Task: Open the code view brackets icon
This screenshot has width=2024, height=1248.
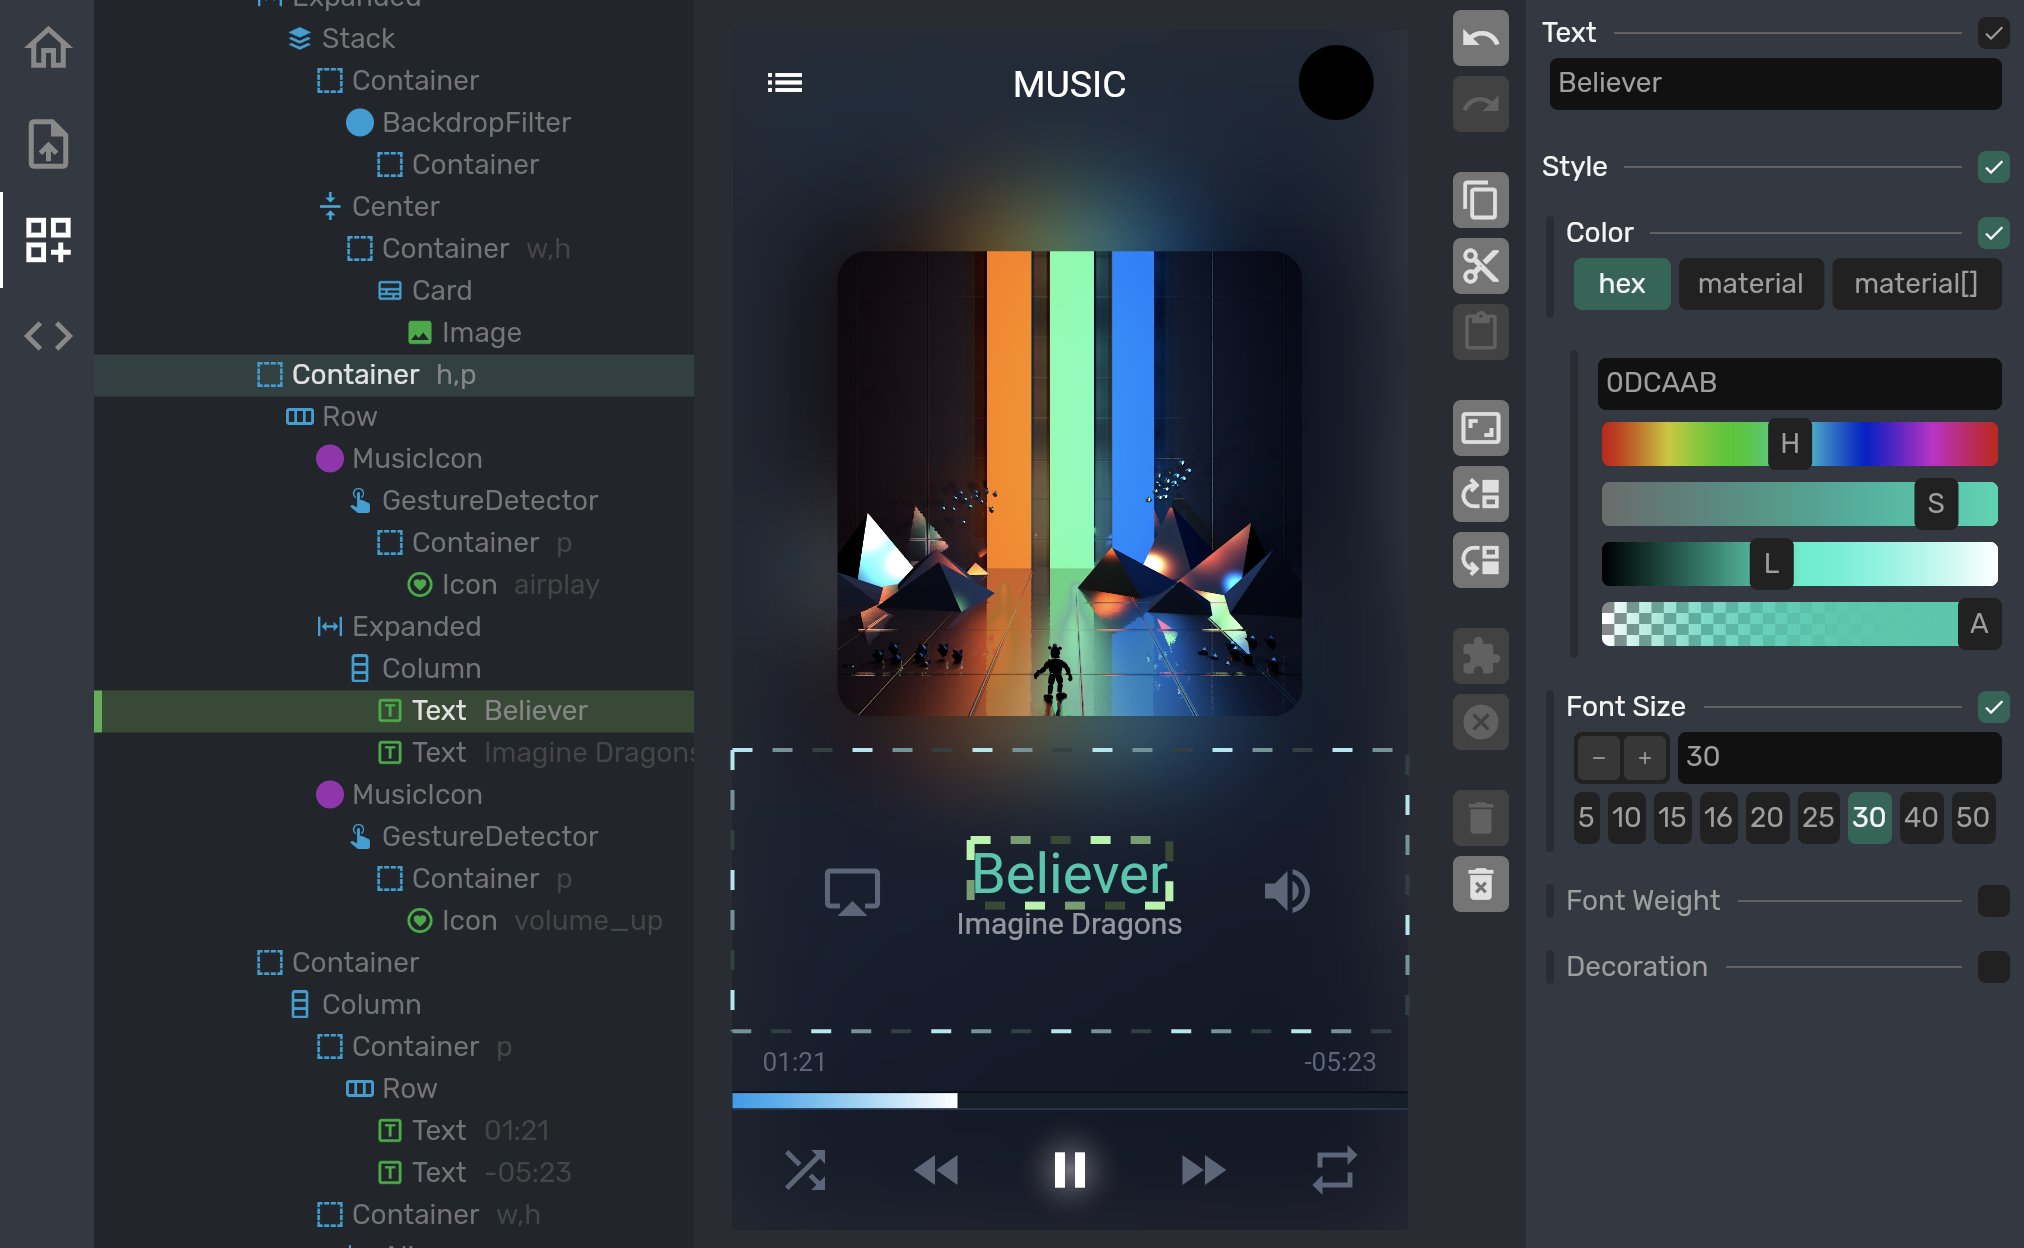Action: [48, 335]
